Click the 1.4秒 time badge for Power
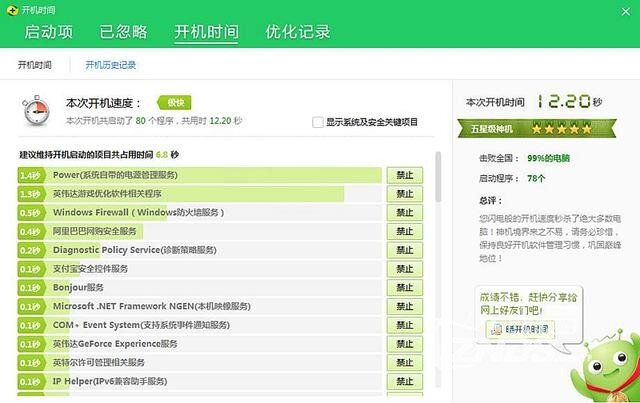Screen dimensions: 640x403 [x=31, y=175]
